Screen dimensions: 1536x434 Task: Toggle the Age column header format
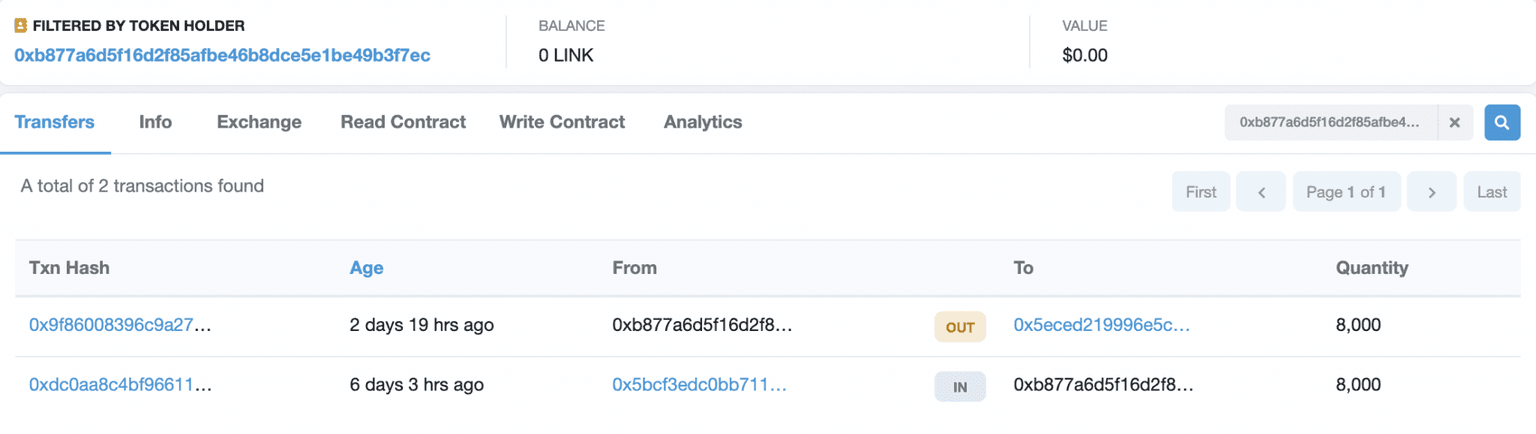366,268
